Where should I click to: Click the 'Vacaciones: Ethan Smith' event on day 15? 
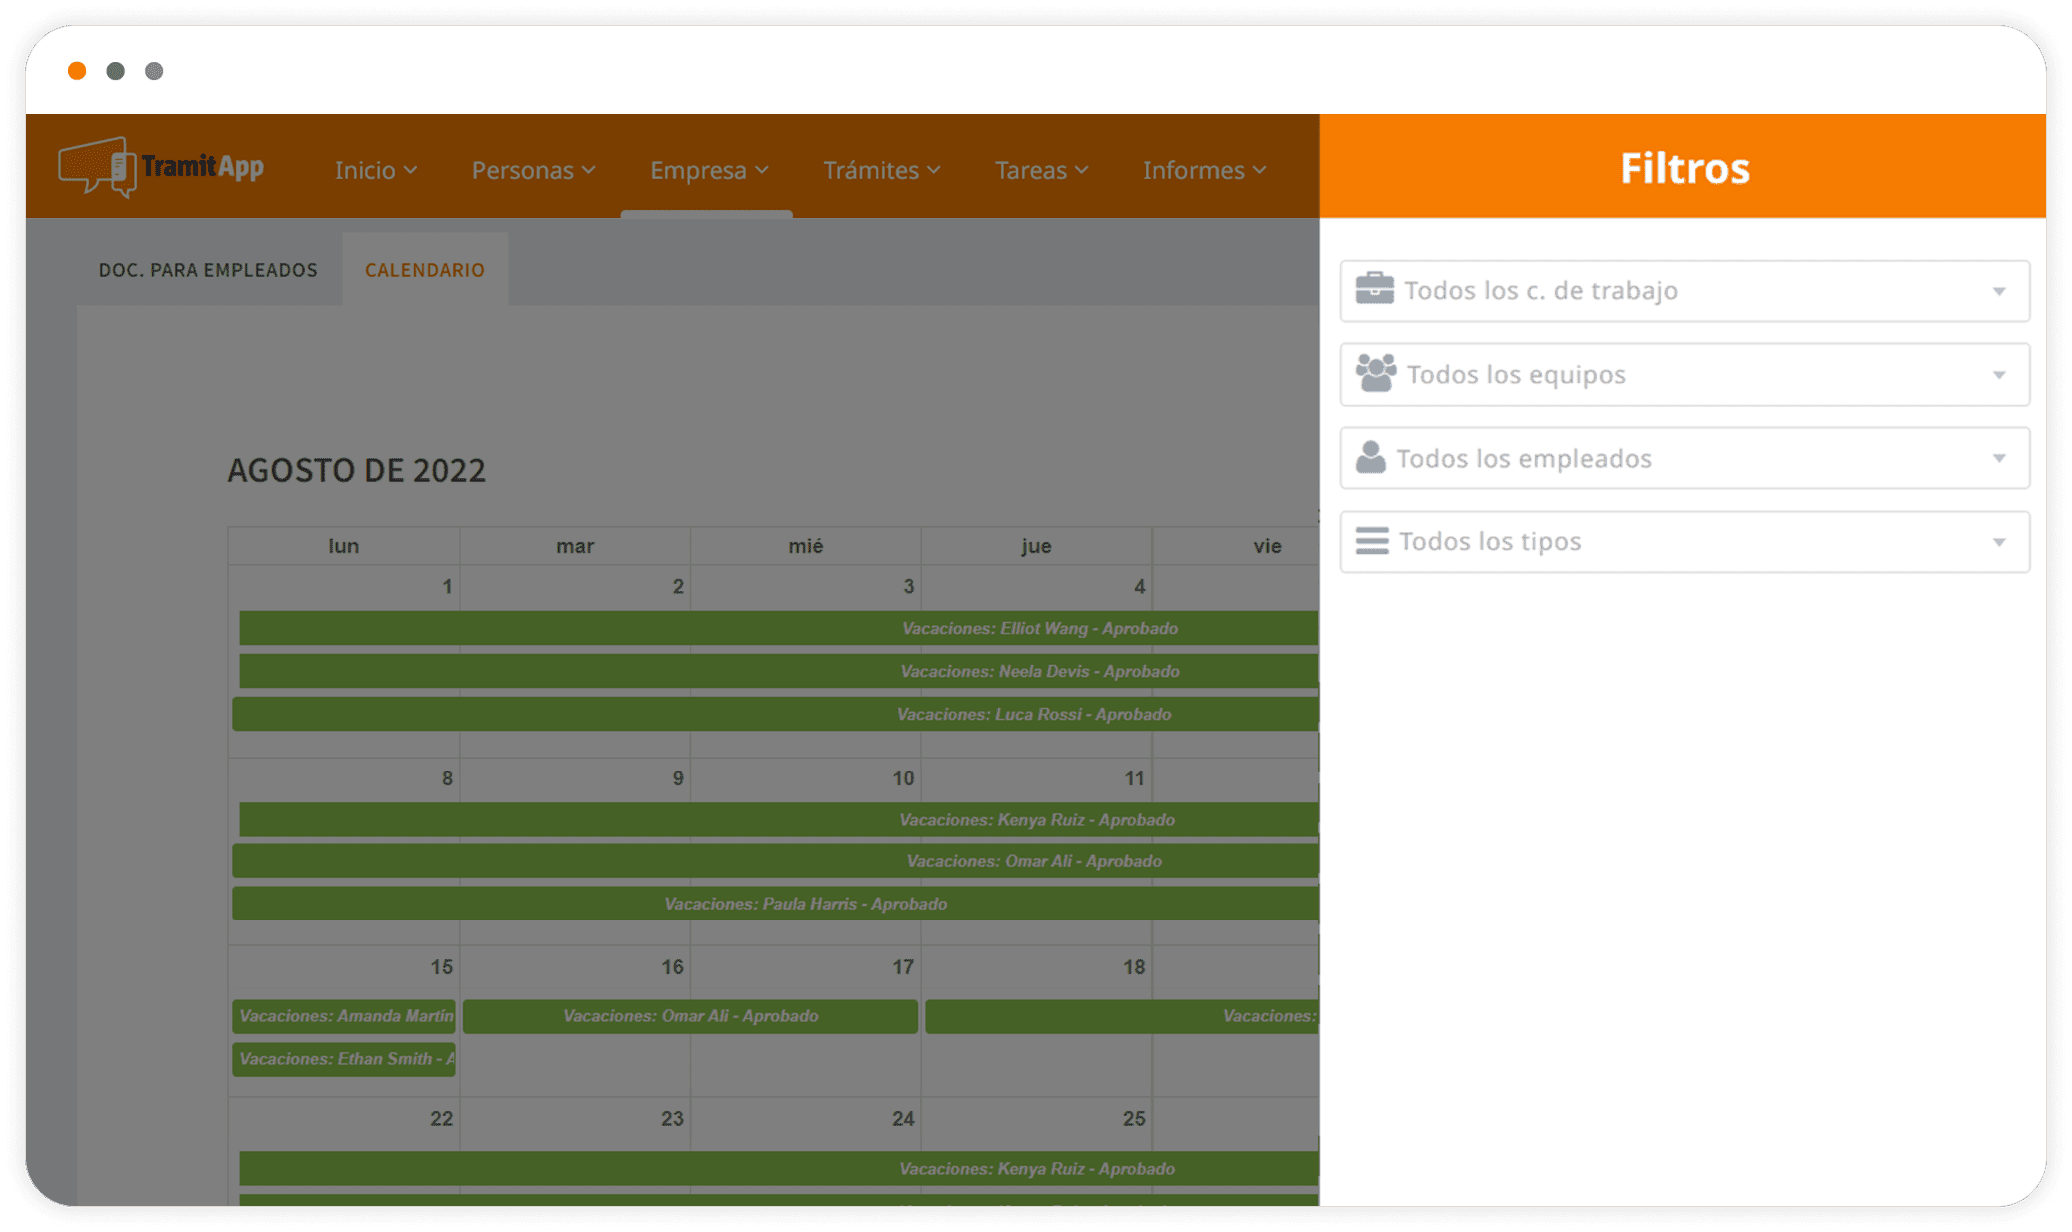[x=343, y=1058]
